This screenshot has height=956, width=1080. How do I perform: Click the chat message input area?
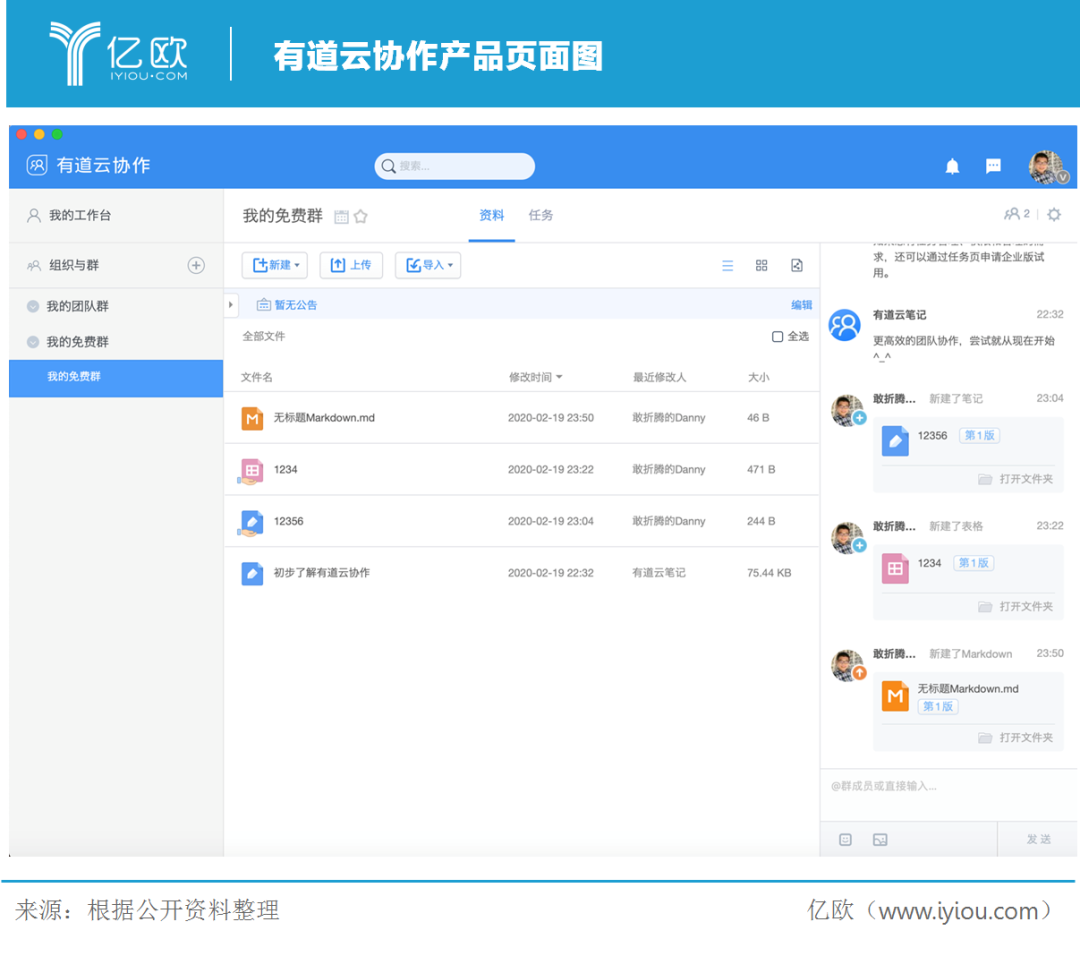pyautogui.click(x=948, y=795)
